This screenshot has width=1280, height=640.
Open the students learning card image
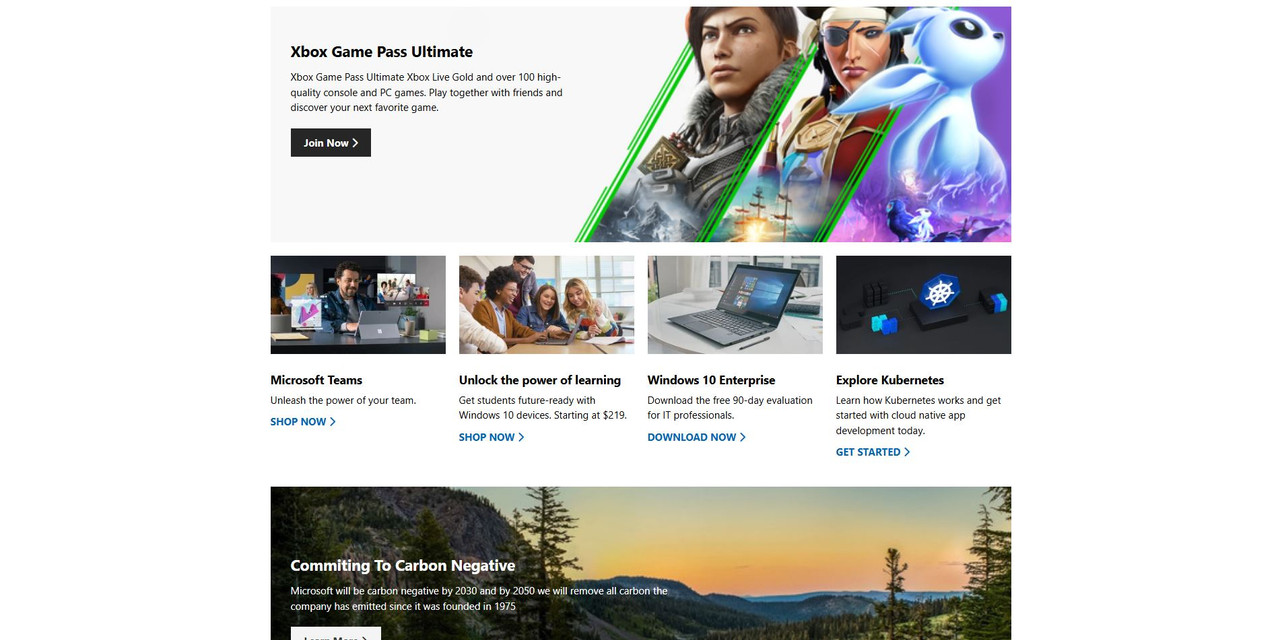(x=546, y=305)
